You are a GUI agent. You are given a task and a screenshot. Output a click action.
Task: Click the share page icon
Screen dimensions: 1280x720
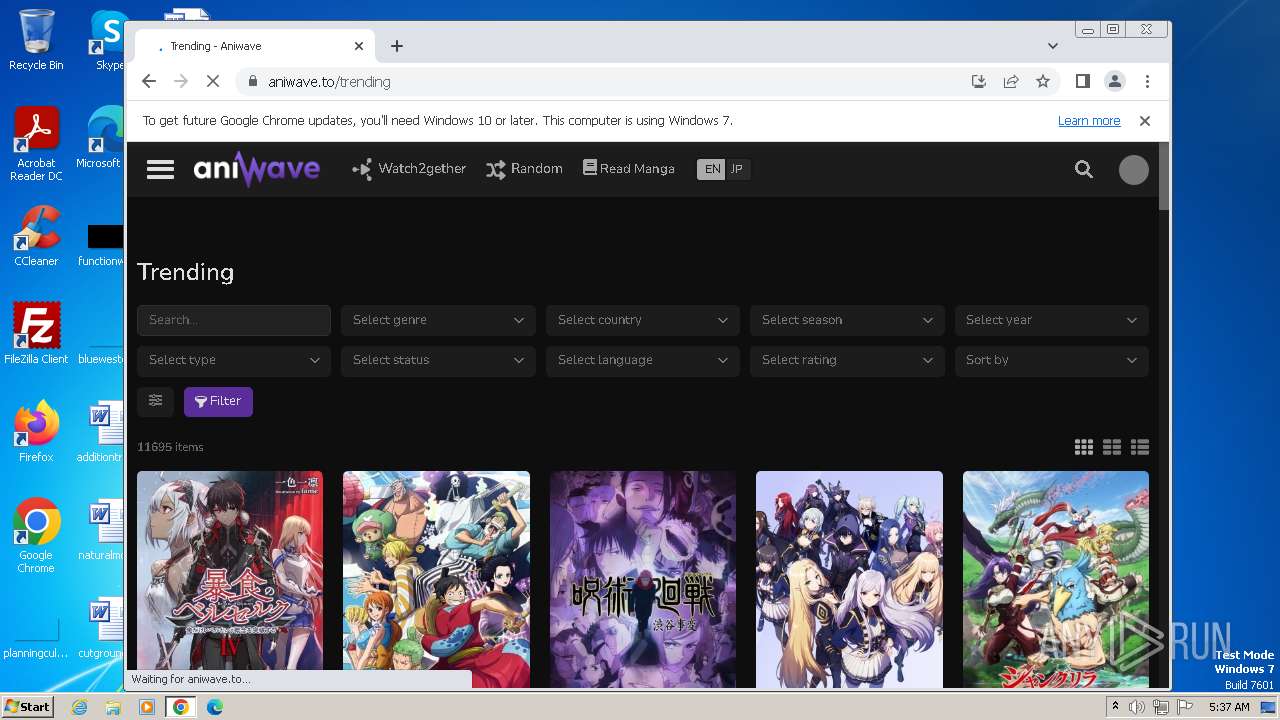pos(1011,82)
